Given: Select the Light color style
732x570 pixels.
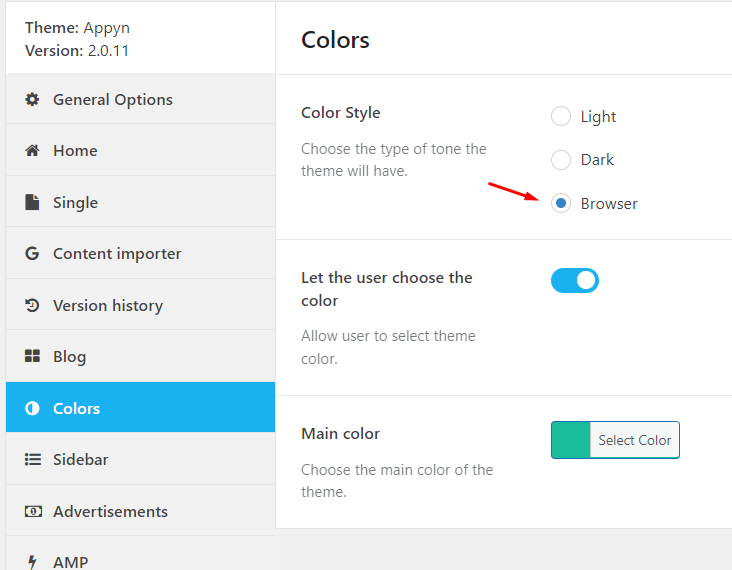Looking at the screenshot, I should coord(561,116).
